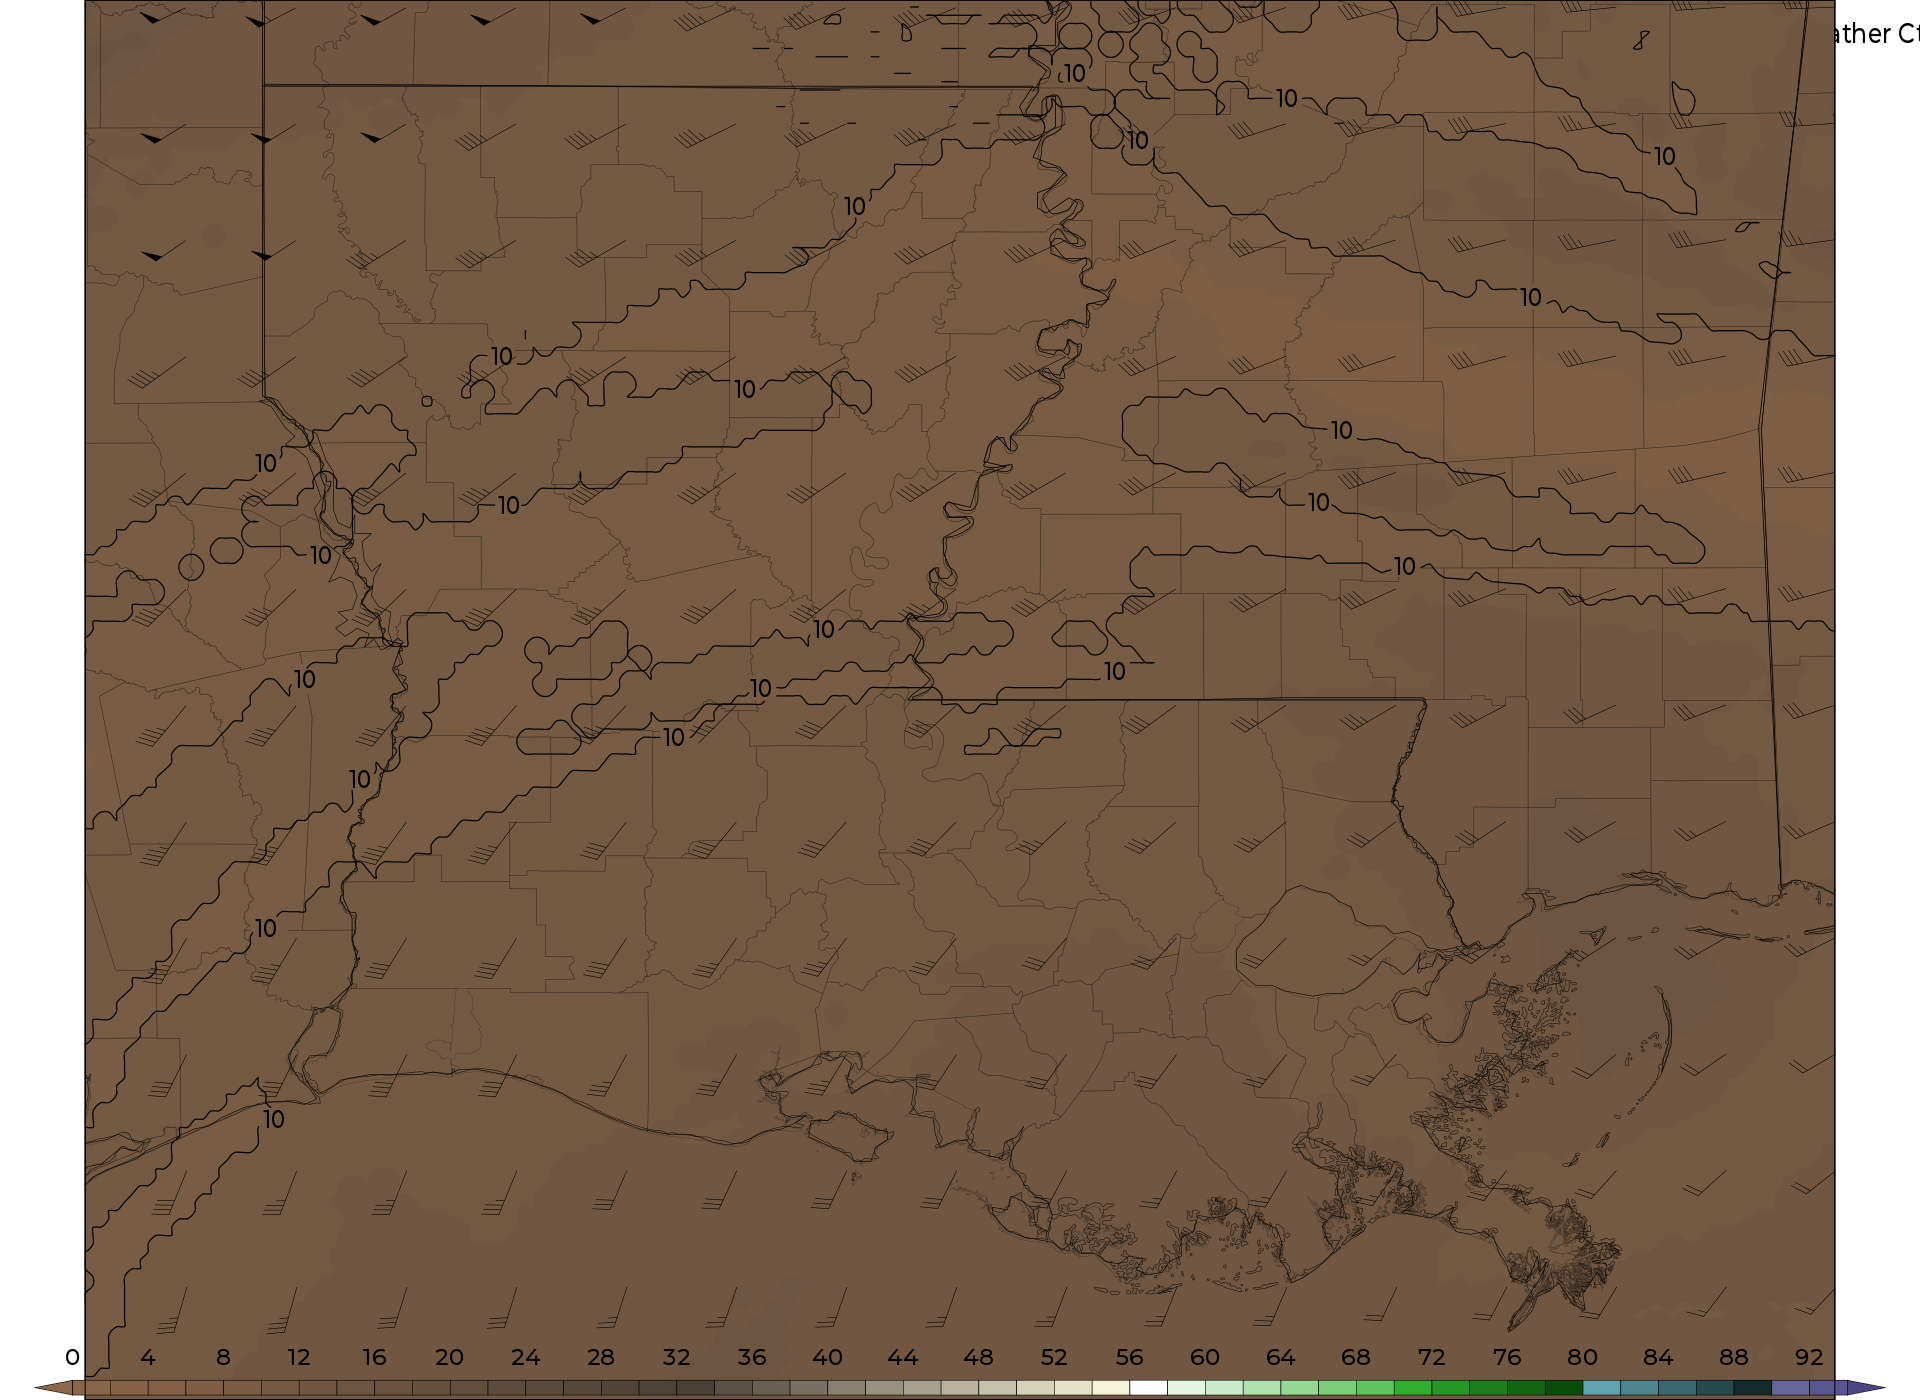
Task: Click the color bar label 88
Action: 1733,1357
